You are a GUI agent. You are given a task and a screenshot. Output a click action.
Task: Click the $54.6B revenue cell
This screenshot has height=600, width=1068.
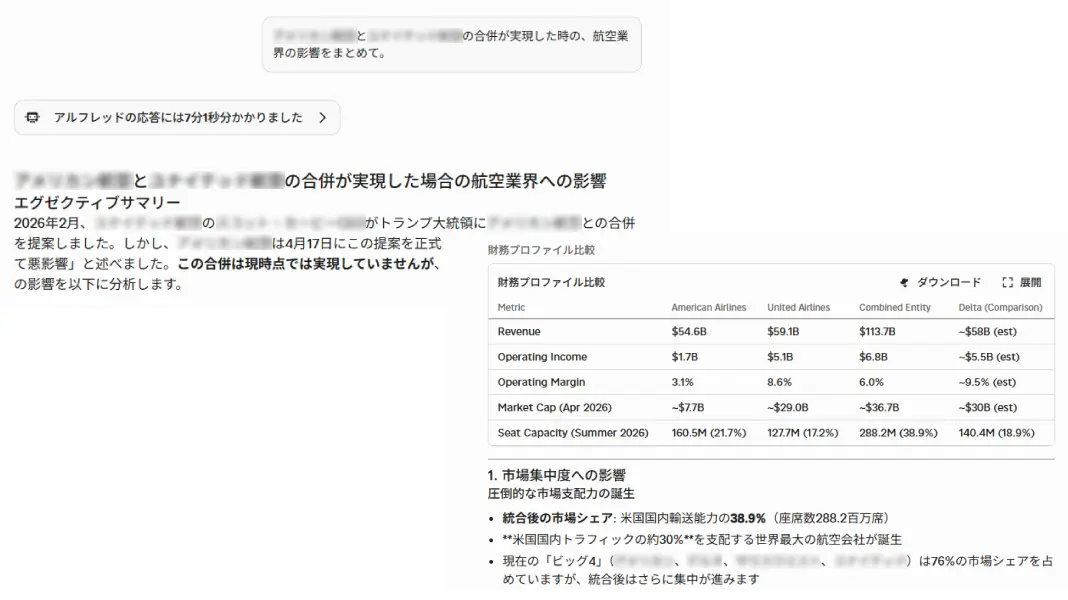(x=689, y=332)
